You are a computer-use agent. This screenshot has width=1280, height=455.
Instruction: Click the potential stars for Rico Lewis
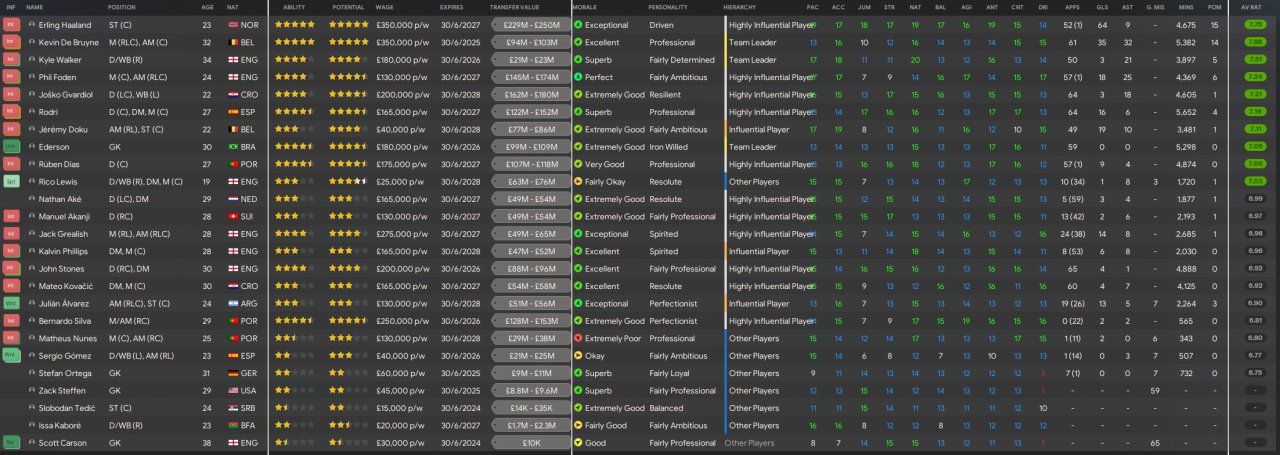[349, 182]
